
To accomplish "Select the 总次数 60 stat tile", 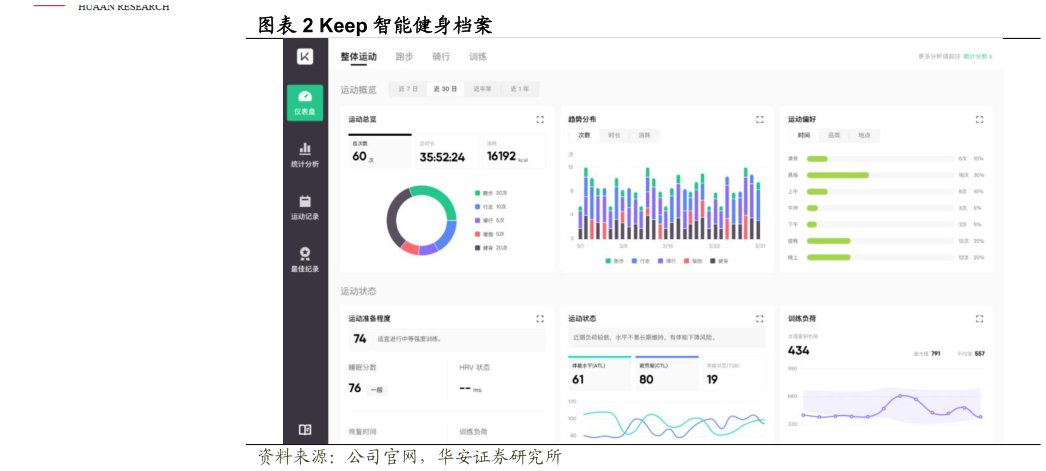I will tap(380, 151).
